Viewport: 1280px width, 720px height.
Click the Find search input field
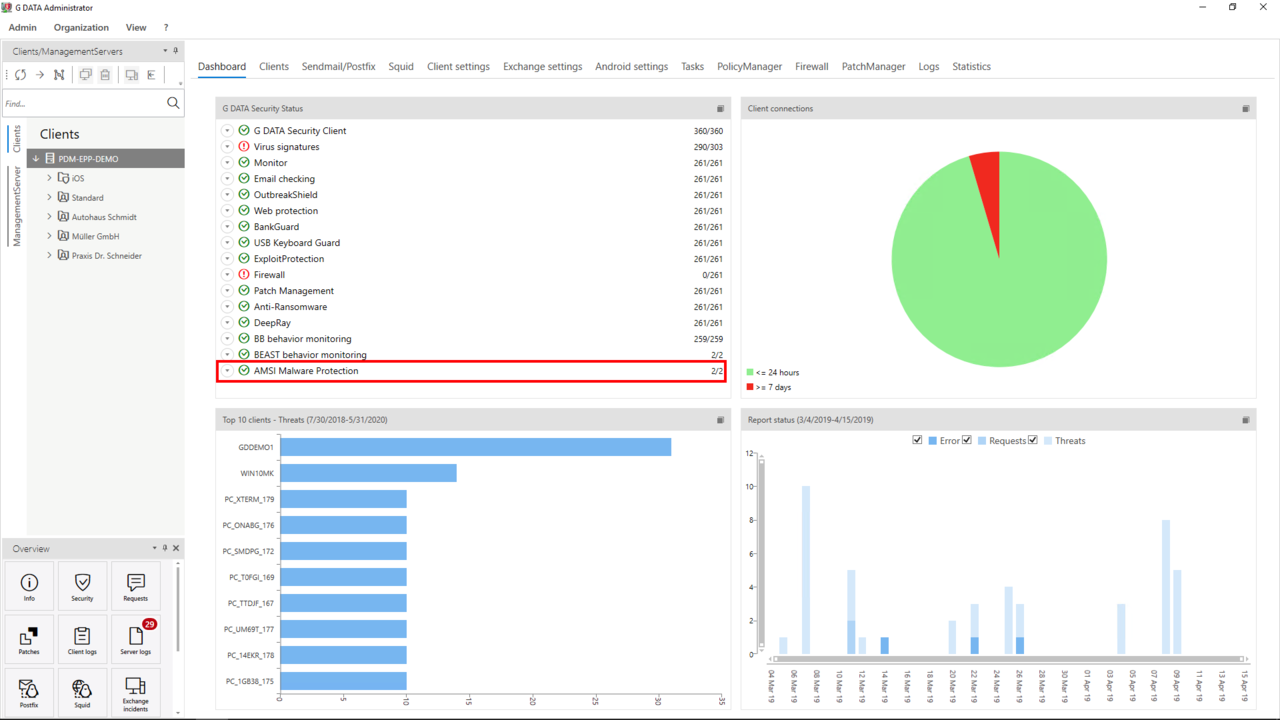[83, 103]
